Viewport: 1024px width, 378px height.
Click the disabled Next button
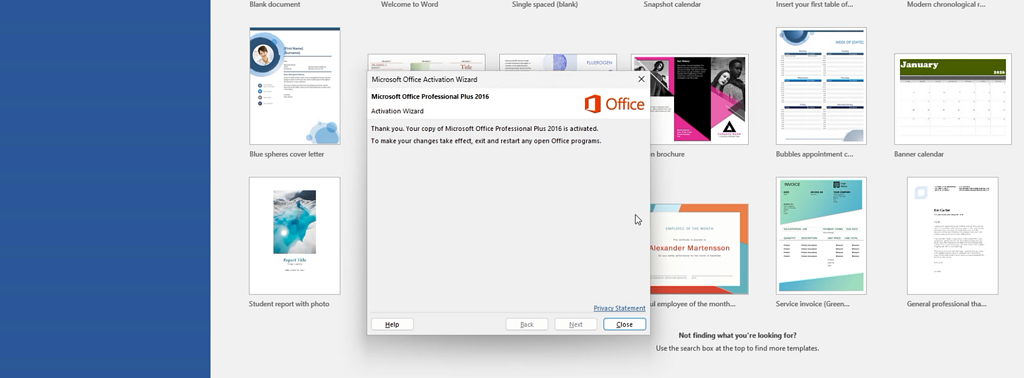[x=575, y=324]
